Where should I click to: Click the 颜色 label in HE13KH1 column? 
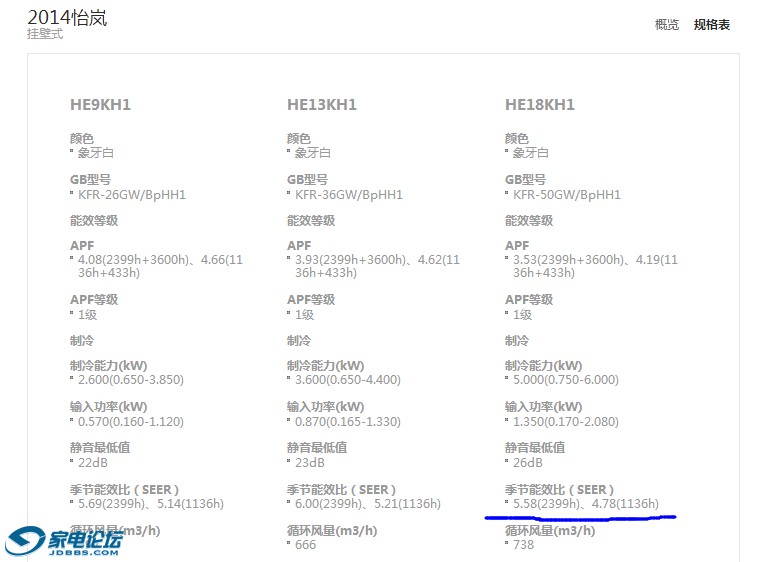(x=299, y=138)
